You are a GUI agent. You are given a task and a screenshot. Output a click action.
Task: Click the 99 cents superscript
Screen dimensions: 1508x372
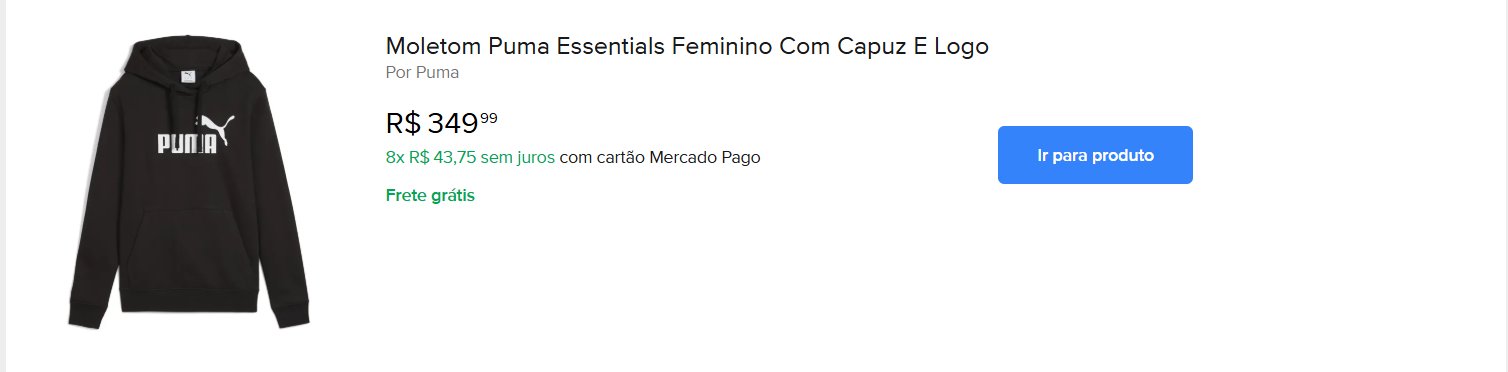488,118
